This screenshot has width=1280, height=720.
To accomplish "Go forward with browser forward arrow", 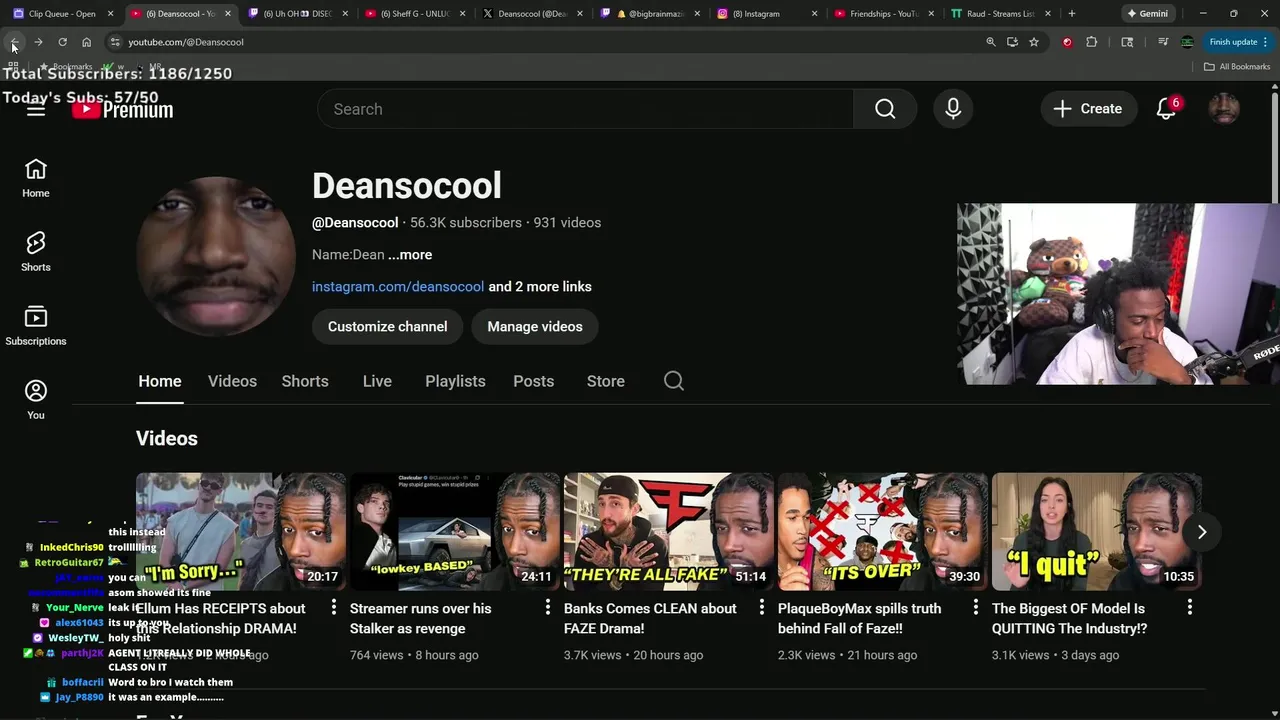I will point(38,42).
